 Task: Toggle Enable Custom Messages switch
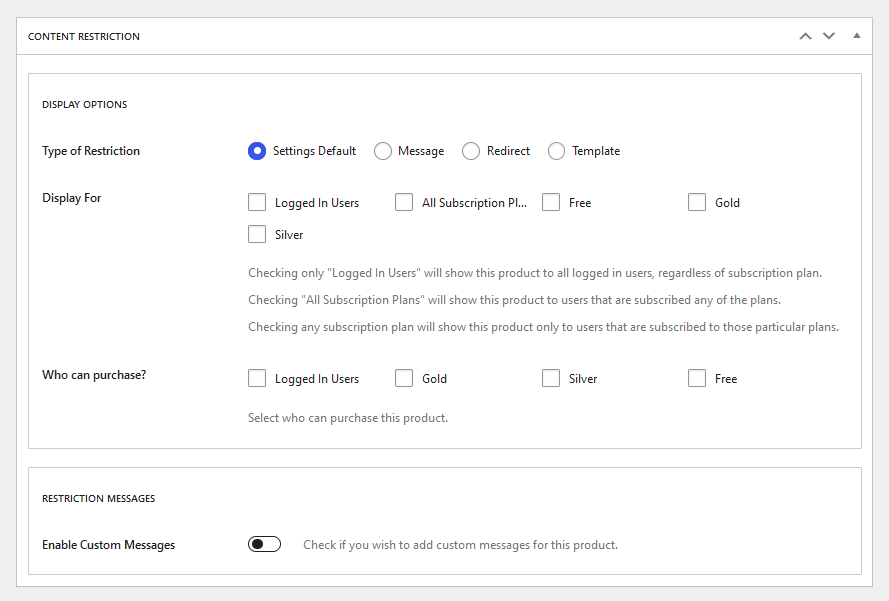click(x=264, y=544)
